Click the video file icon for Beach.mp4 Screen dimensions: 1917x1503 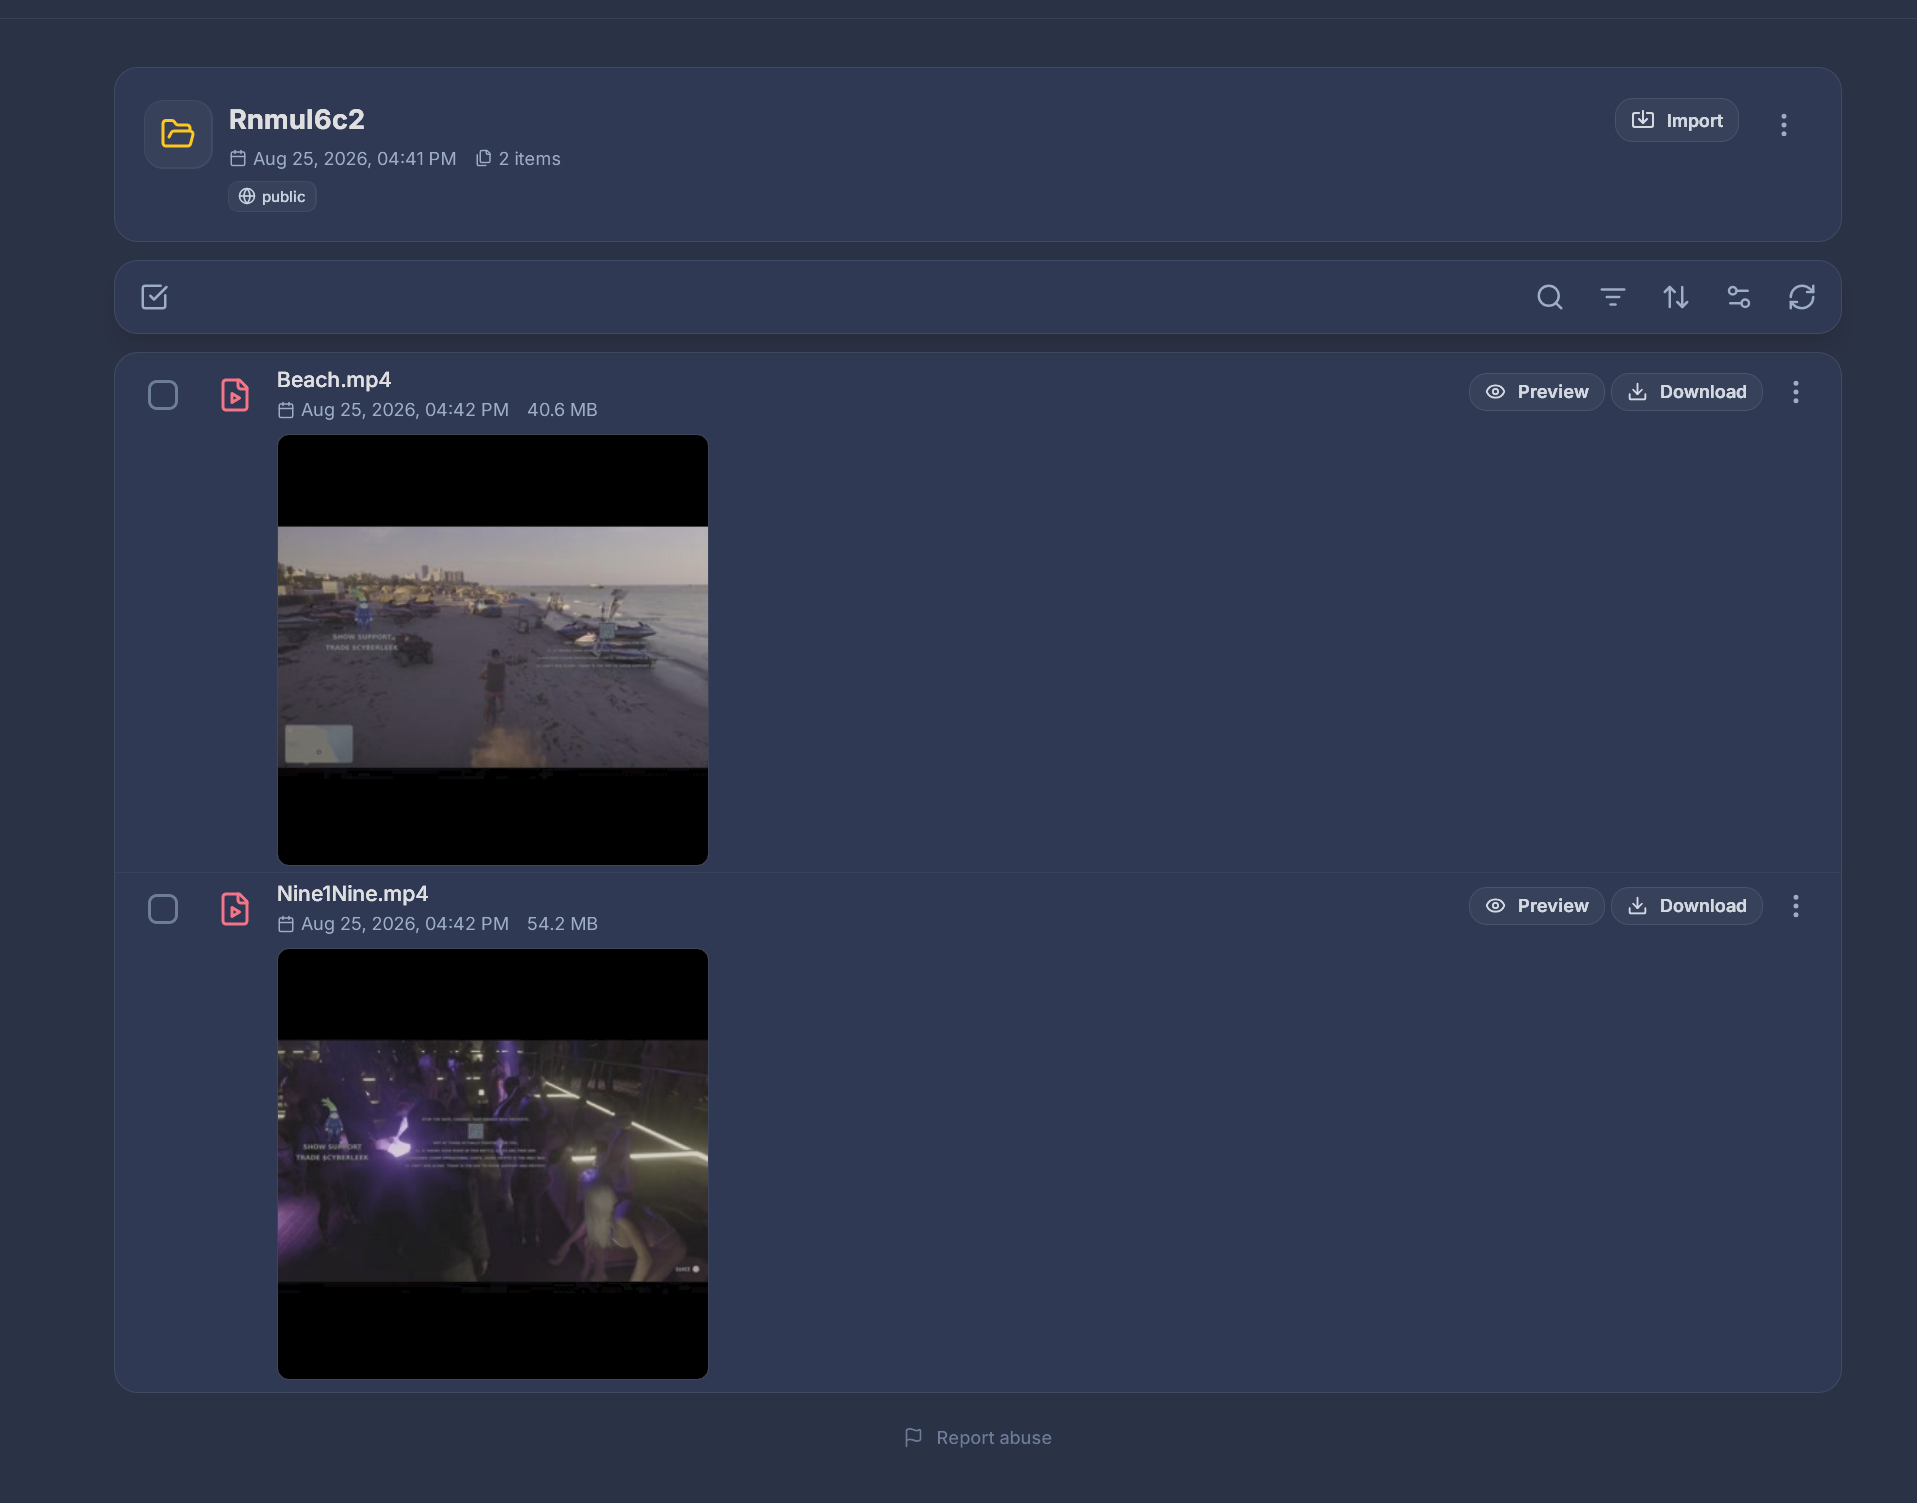click(x=235, y=395)
